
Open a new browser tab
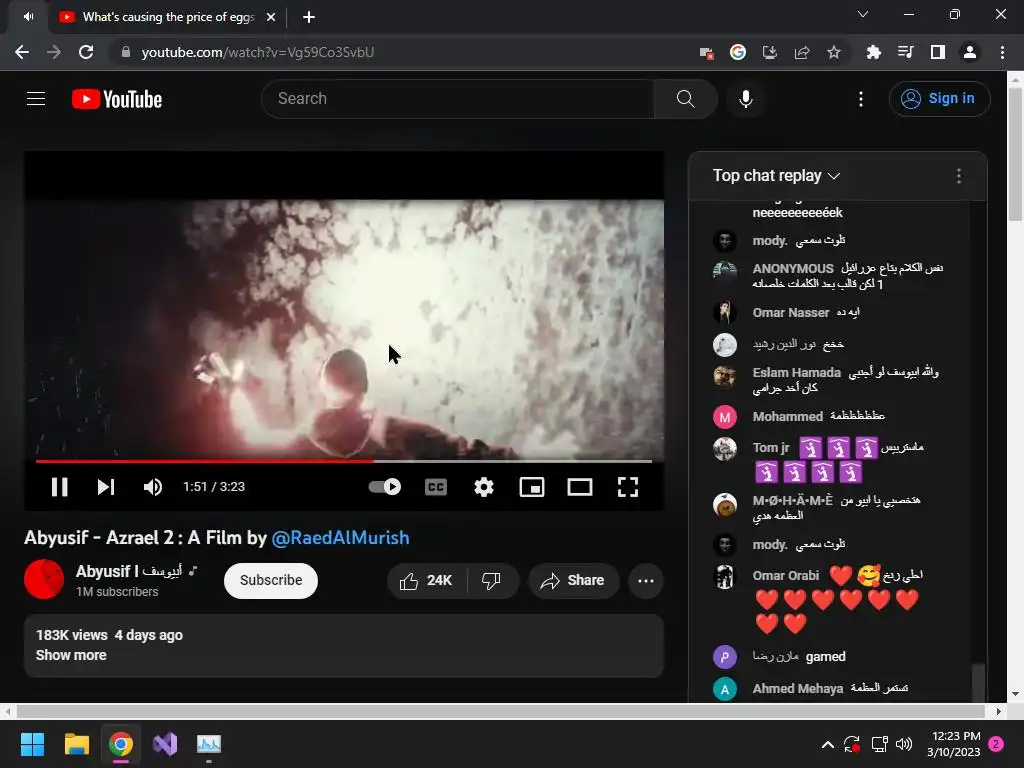309,17
